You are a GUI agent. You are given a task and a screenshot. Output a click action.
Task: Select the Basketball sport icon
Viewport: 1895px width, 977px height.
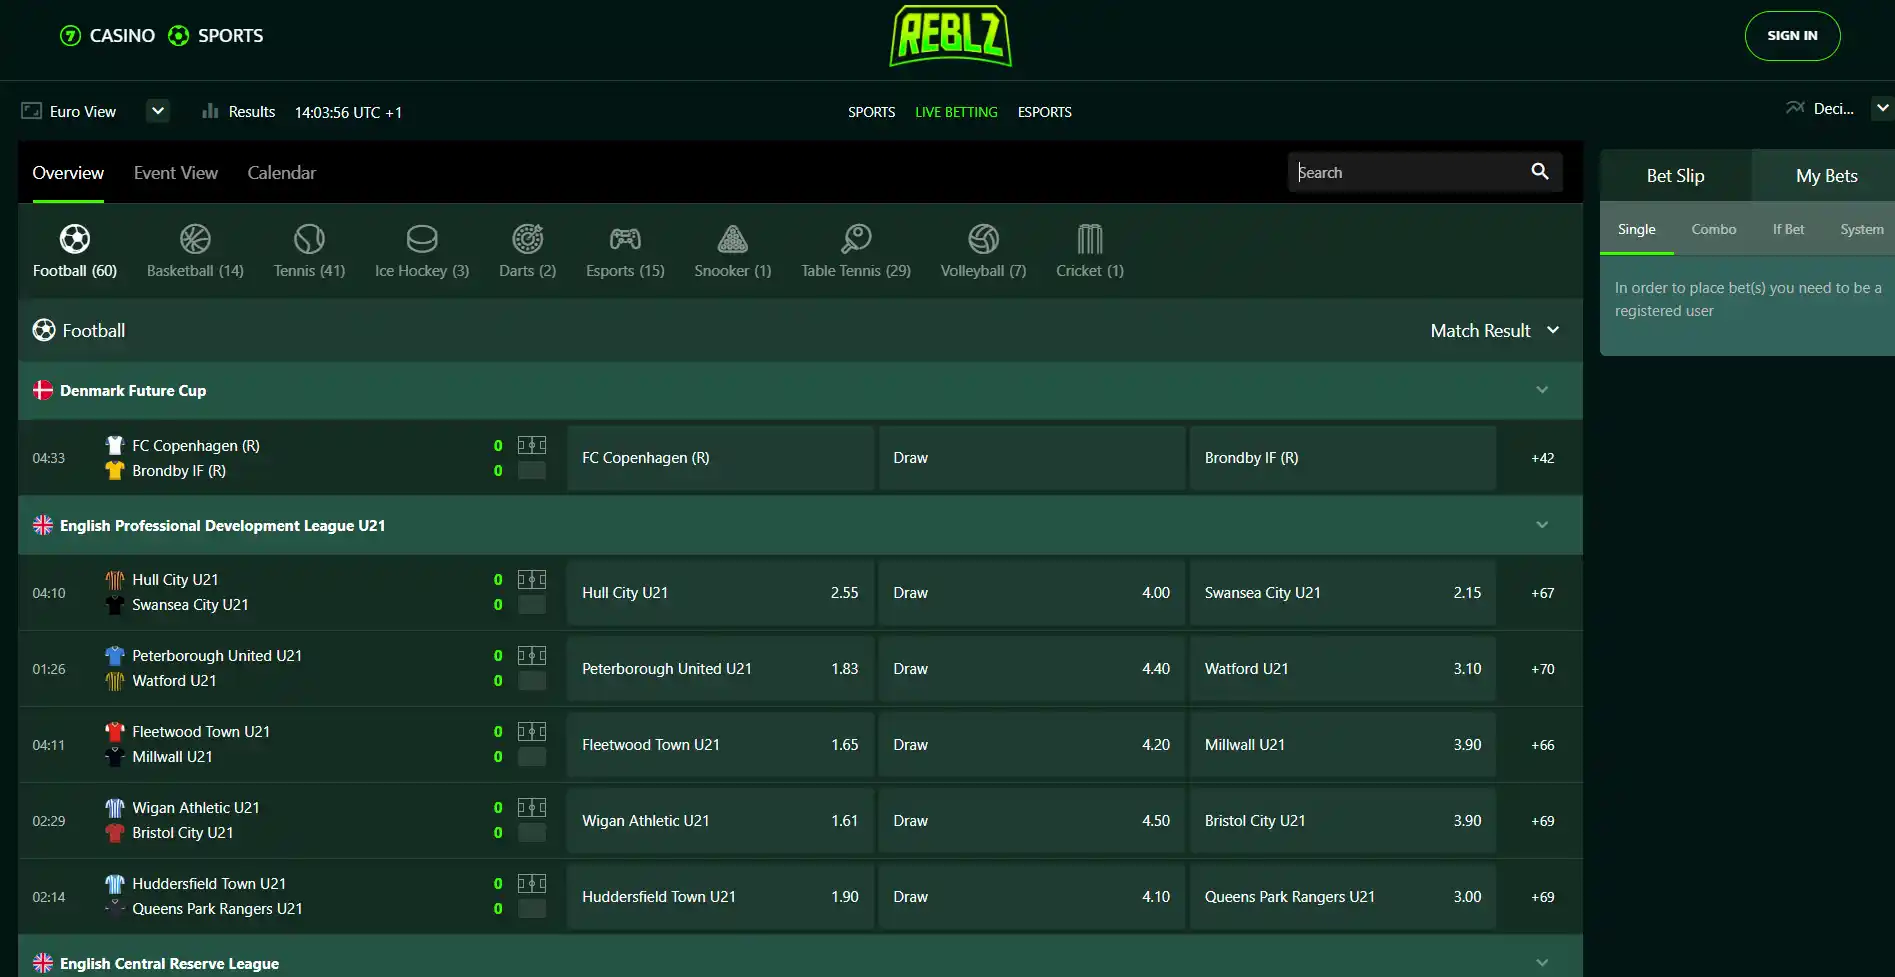195,239
